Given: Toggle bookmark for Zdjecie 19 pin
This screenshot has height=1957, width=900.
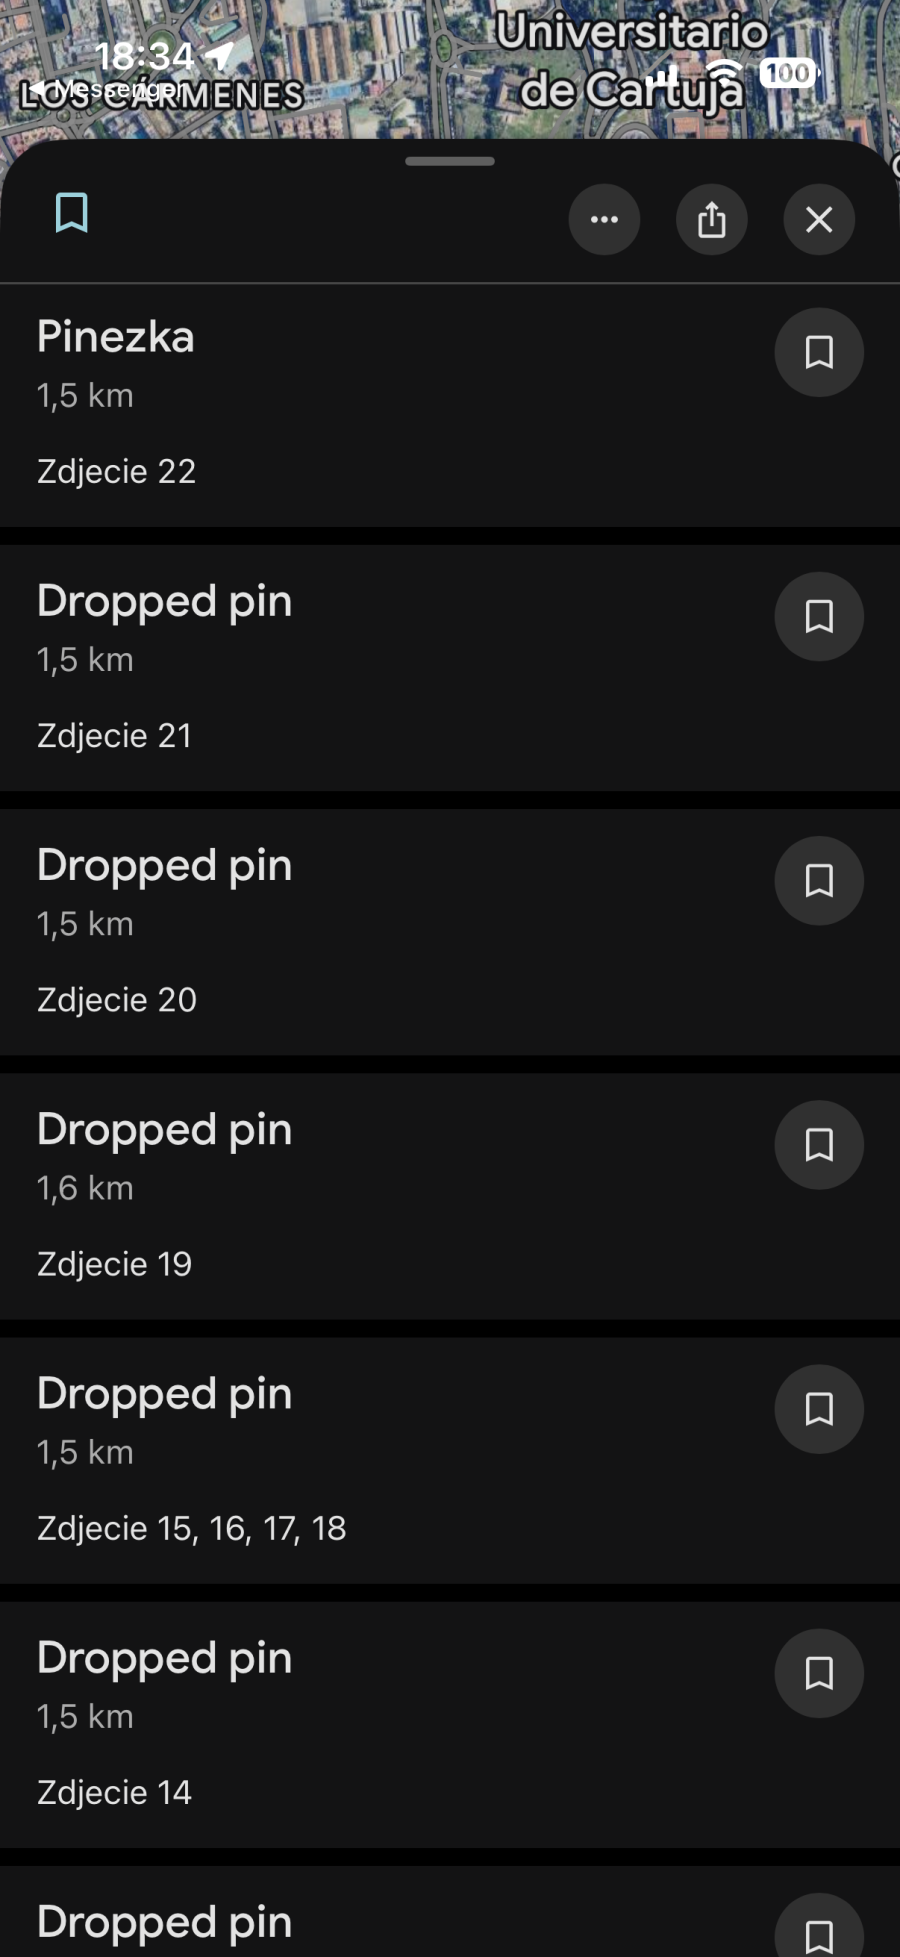Looking at the screenshot, I should (818, 1144).
